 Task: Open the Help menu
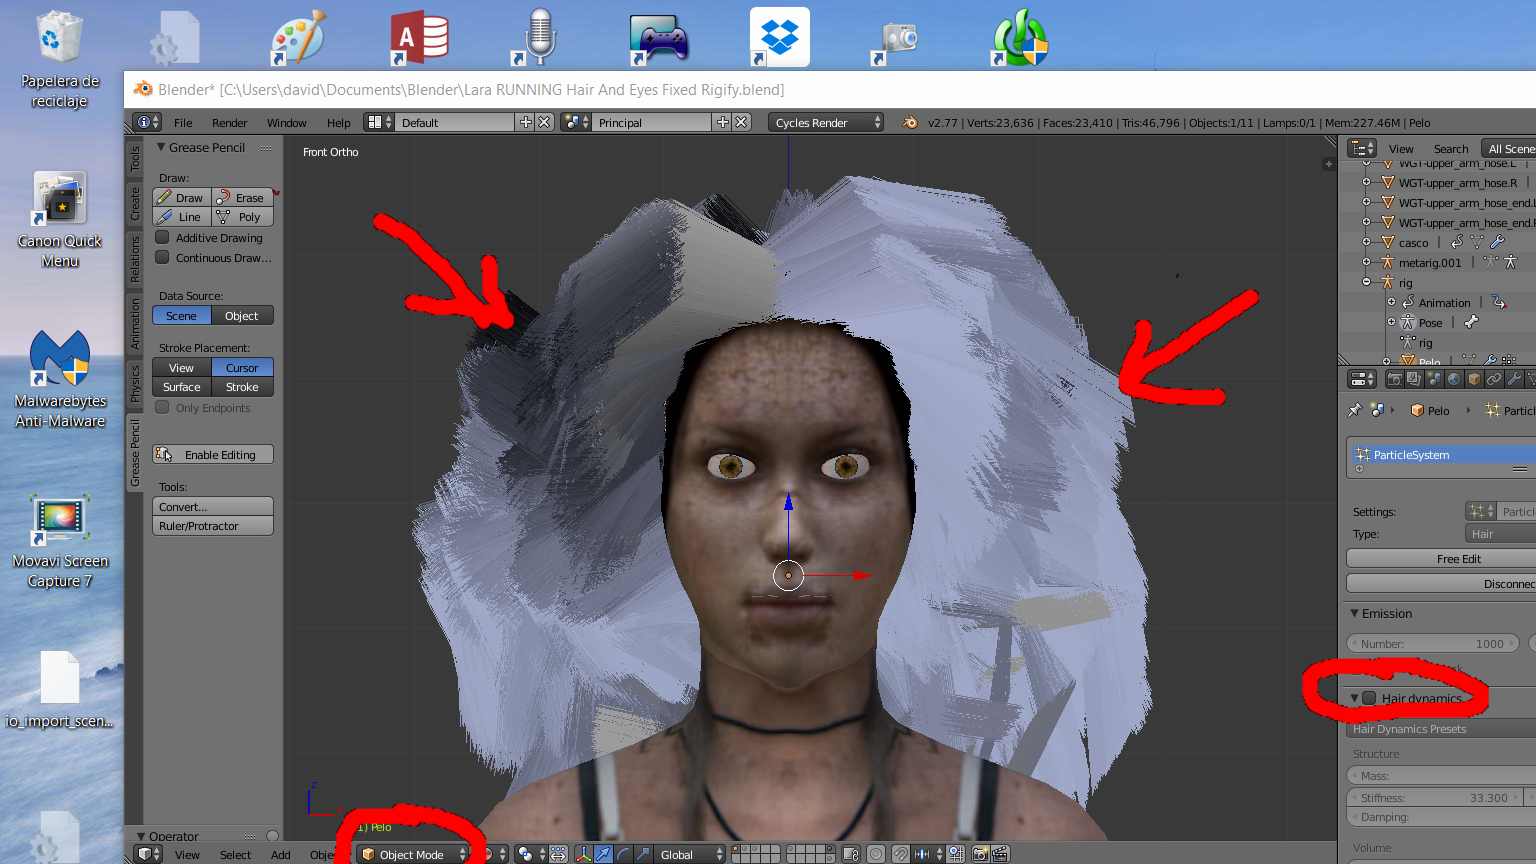click(x=338, y=123)
